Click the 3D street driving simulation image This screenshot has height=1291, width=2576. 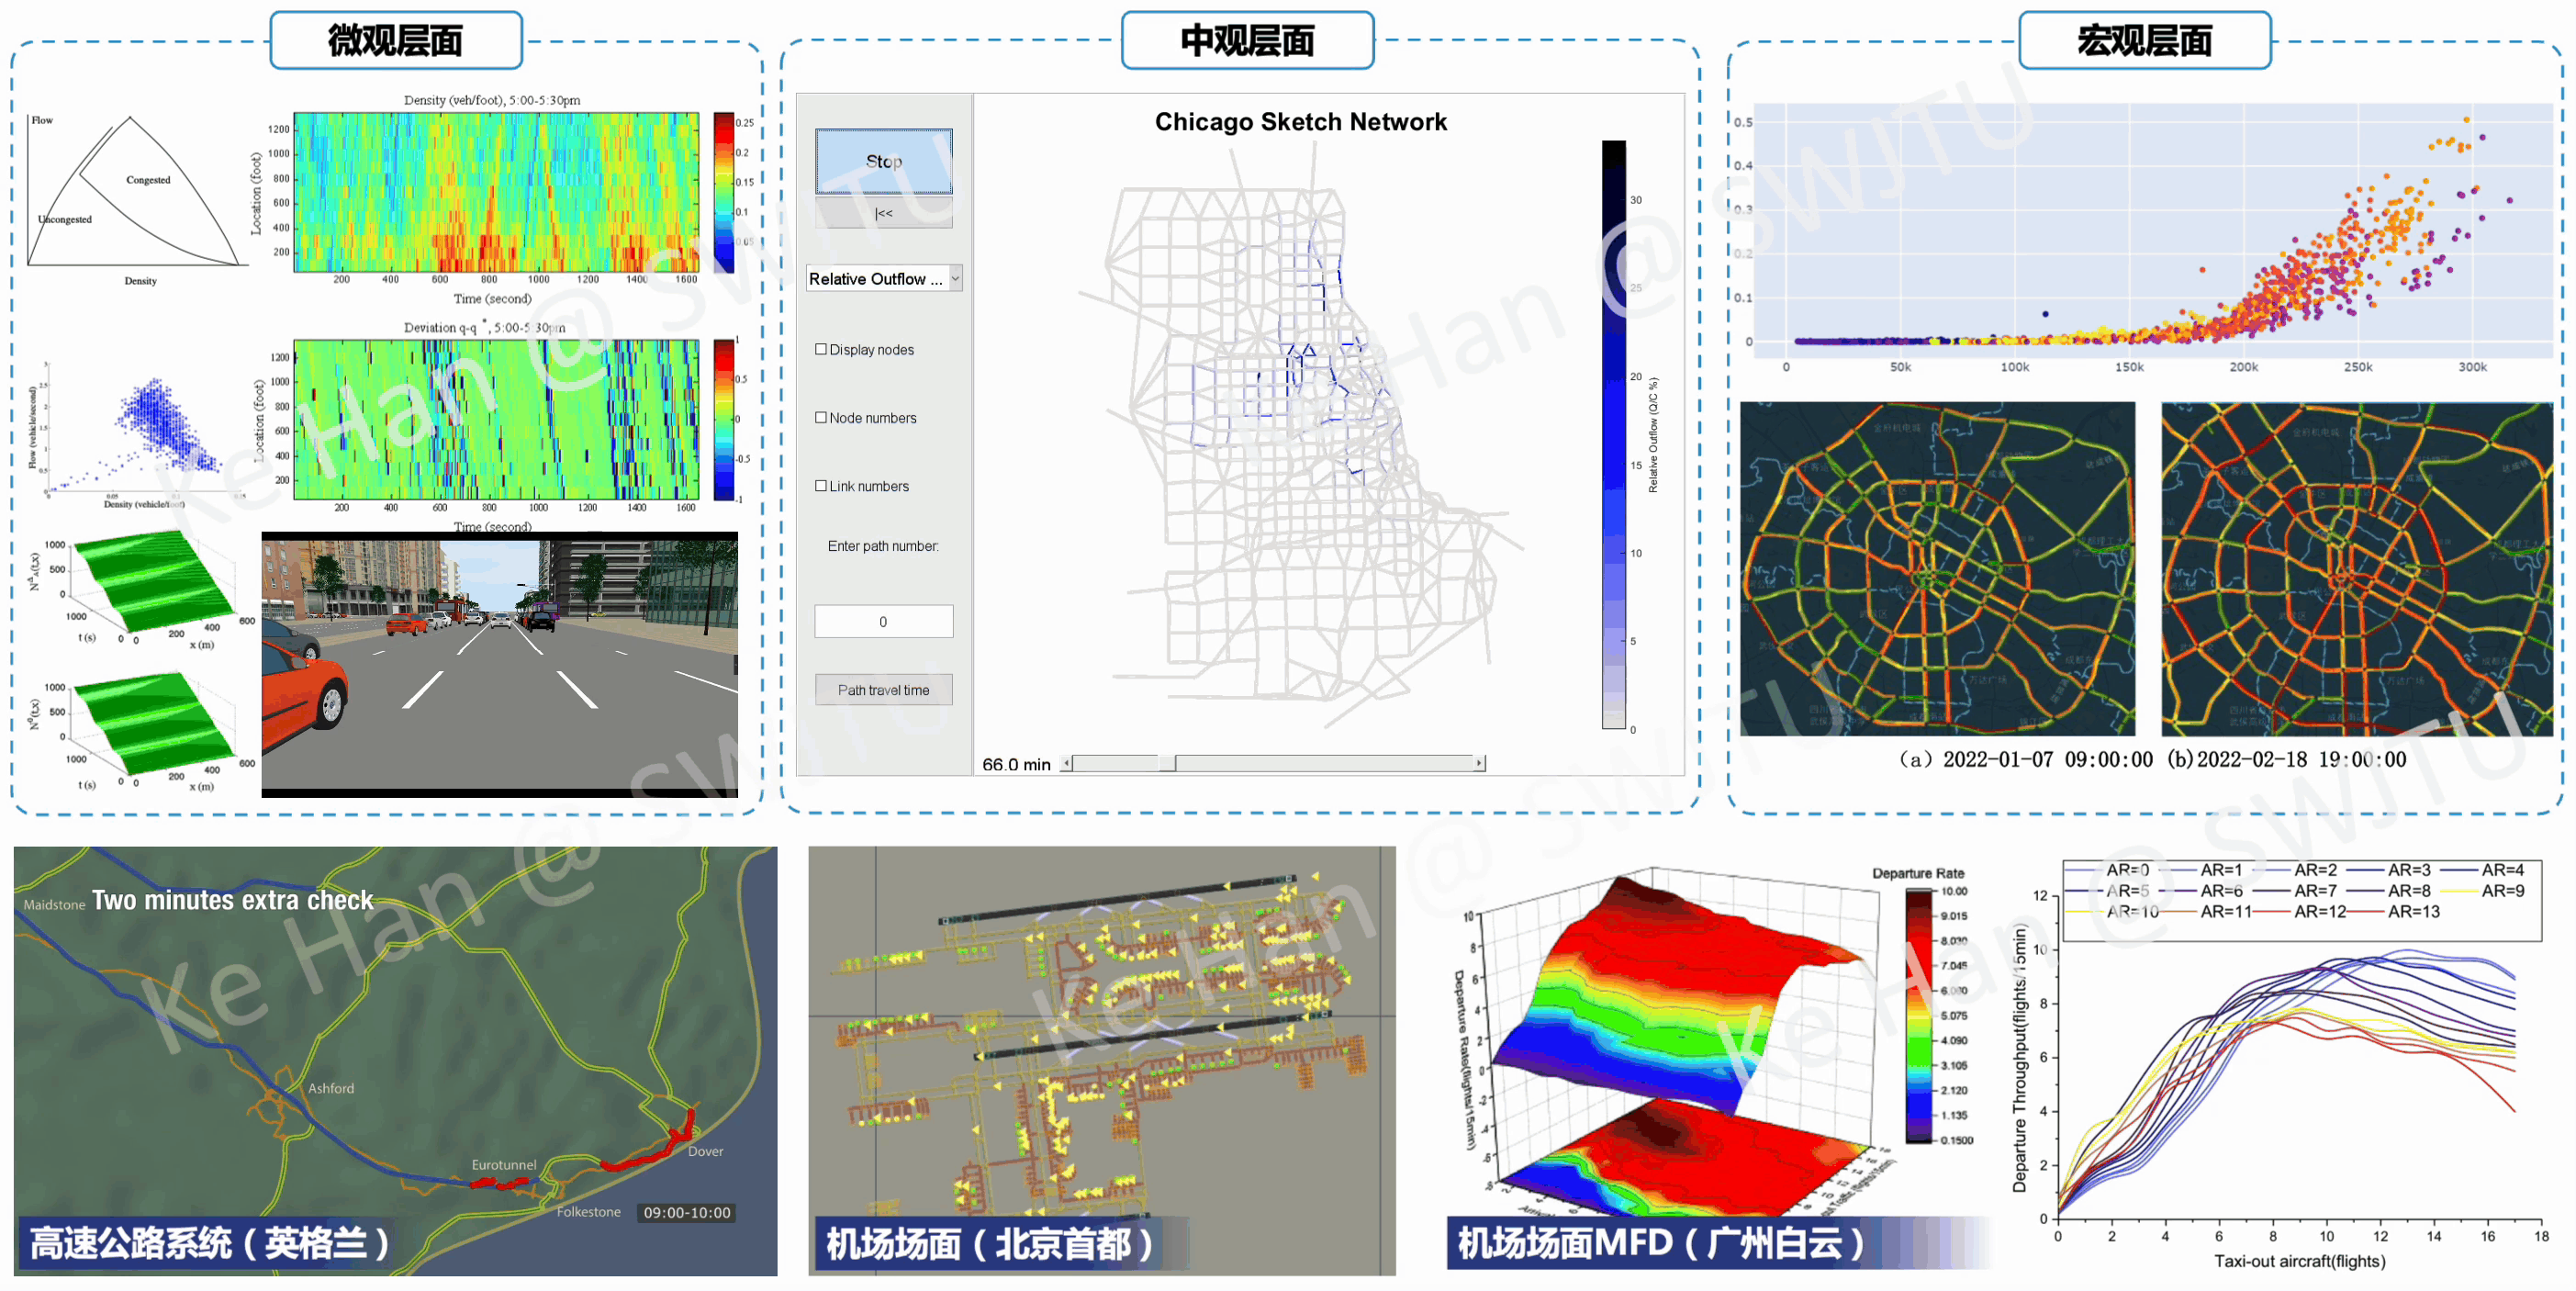pos(500,665)
